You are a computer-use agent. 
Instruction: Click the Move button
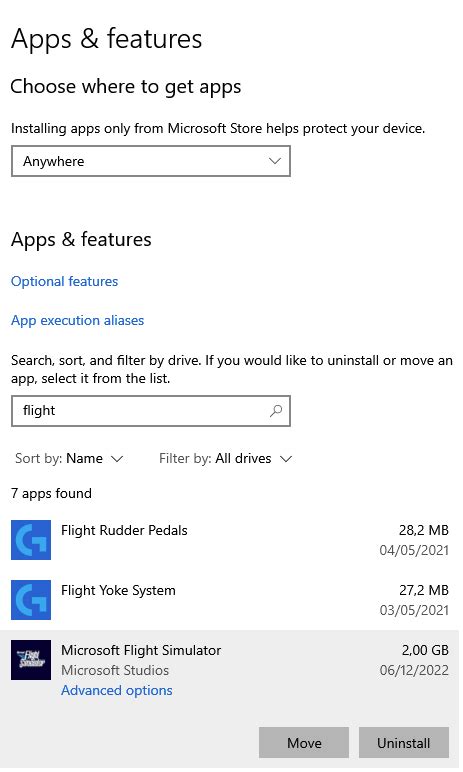click(x=304, y=742)
